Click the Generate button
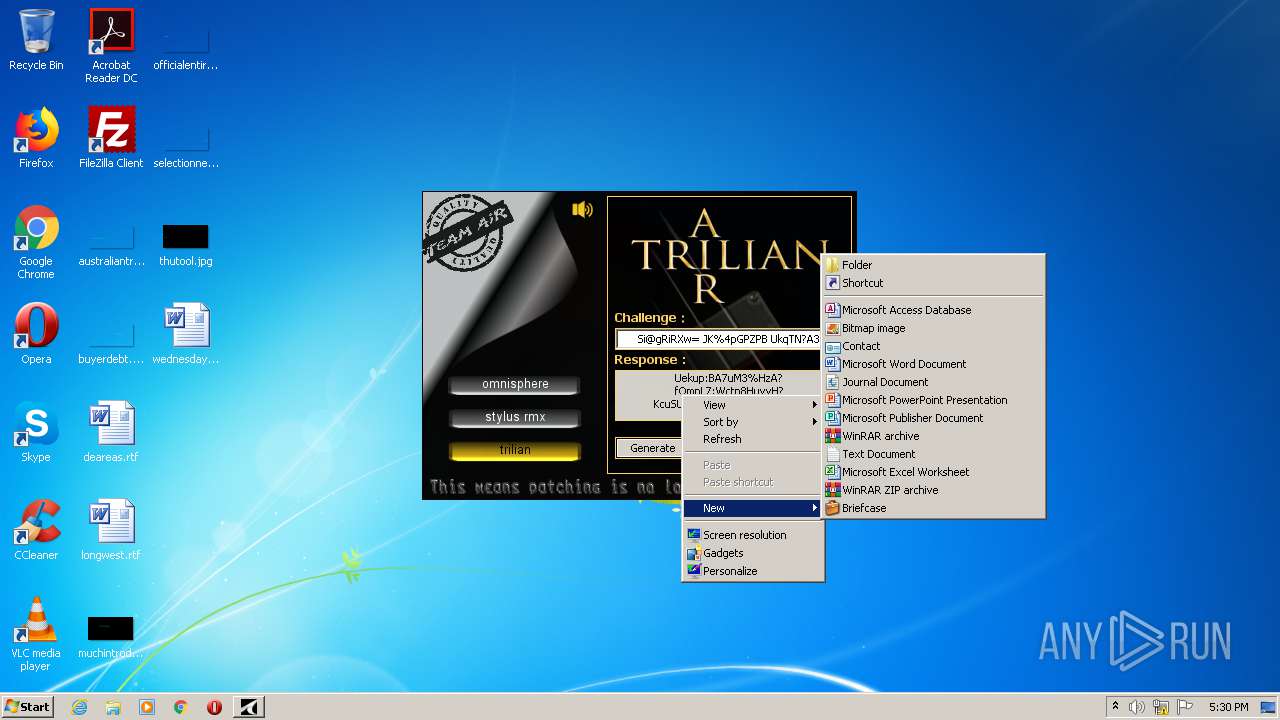Screen dimensions: 1280x720 point(649,448)
